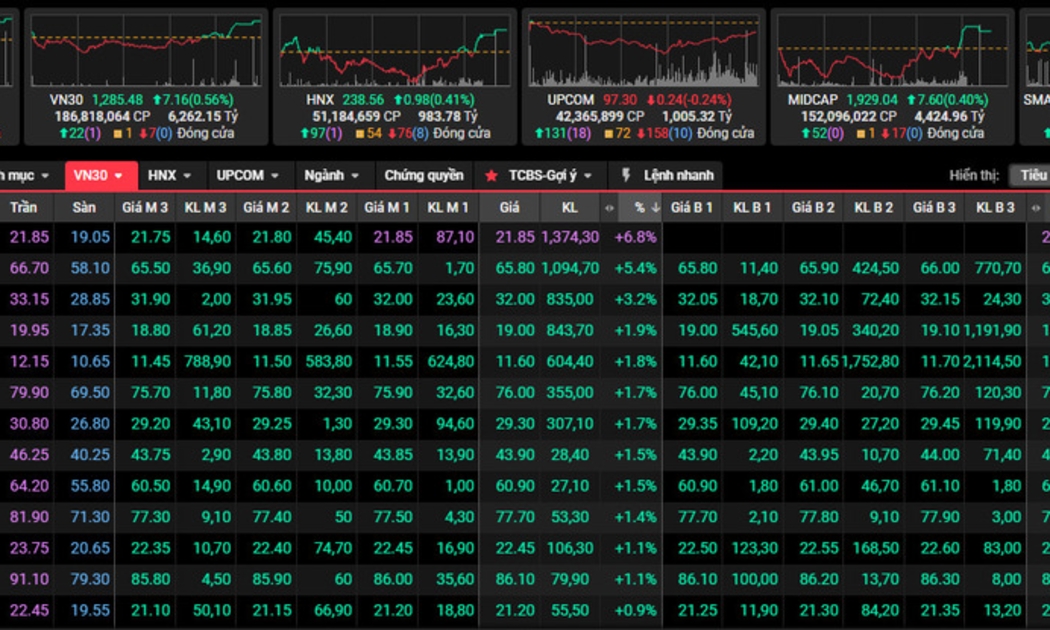Viewport: 1050px width, 630px height.
Task: Click the Trần column header
Action: coord(24,207)
